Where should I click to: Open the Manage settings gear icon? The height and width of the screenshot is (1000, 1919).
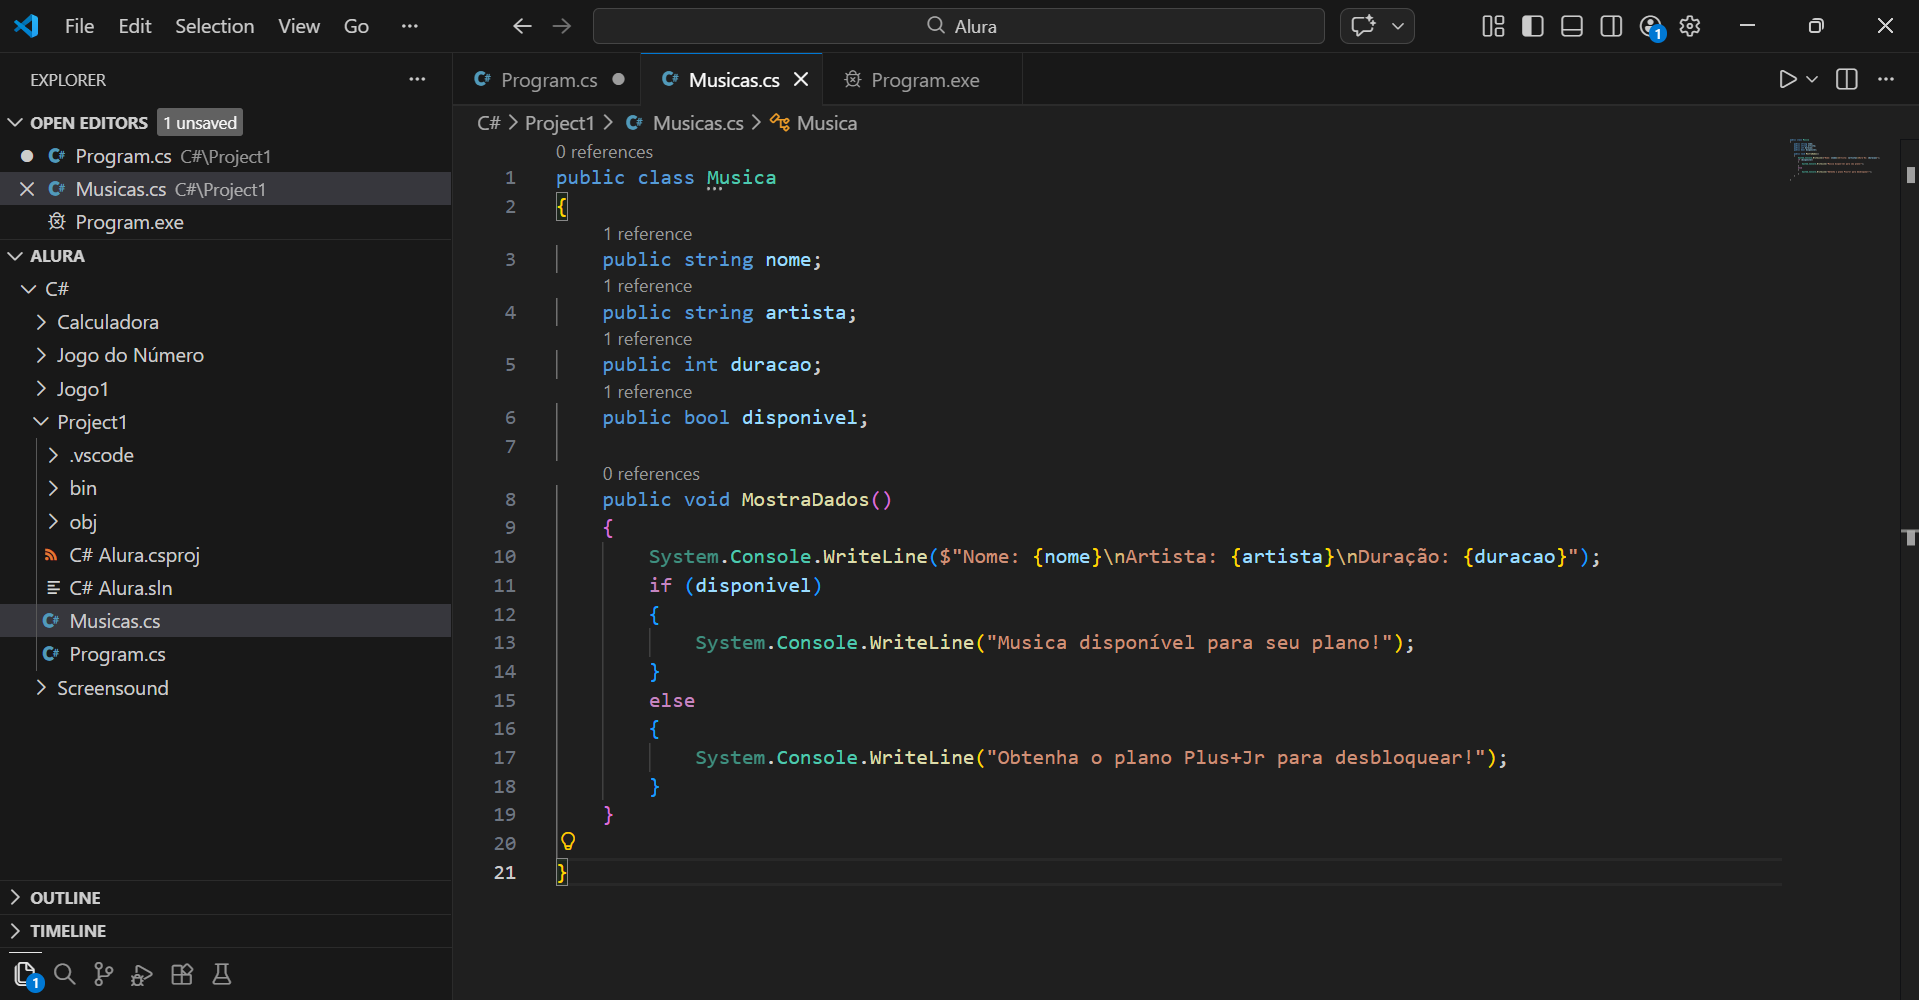point(1690,26)
